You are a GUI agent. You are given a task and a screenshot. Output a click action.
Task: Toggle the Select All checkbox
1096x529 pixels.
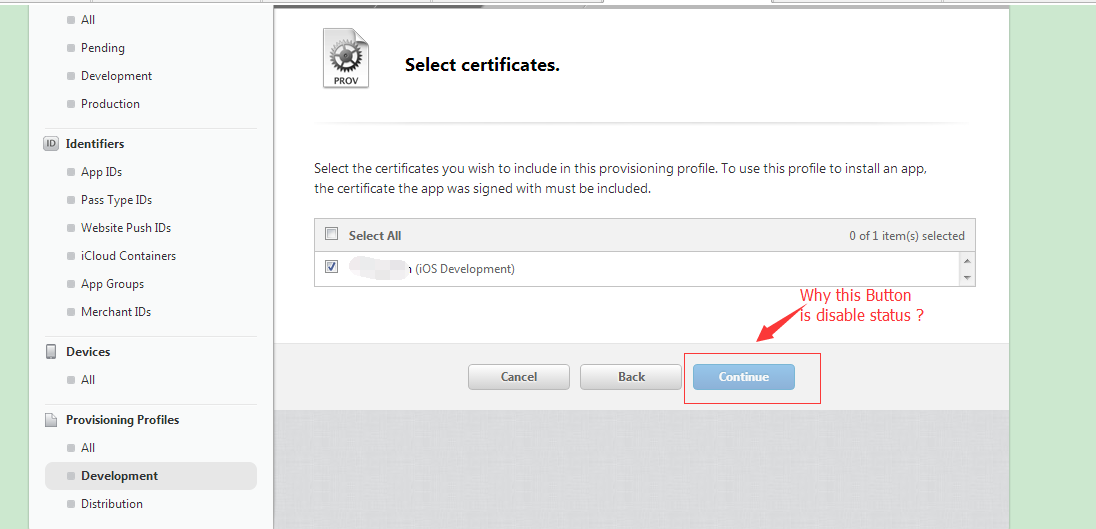332,235
